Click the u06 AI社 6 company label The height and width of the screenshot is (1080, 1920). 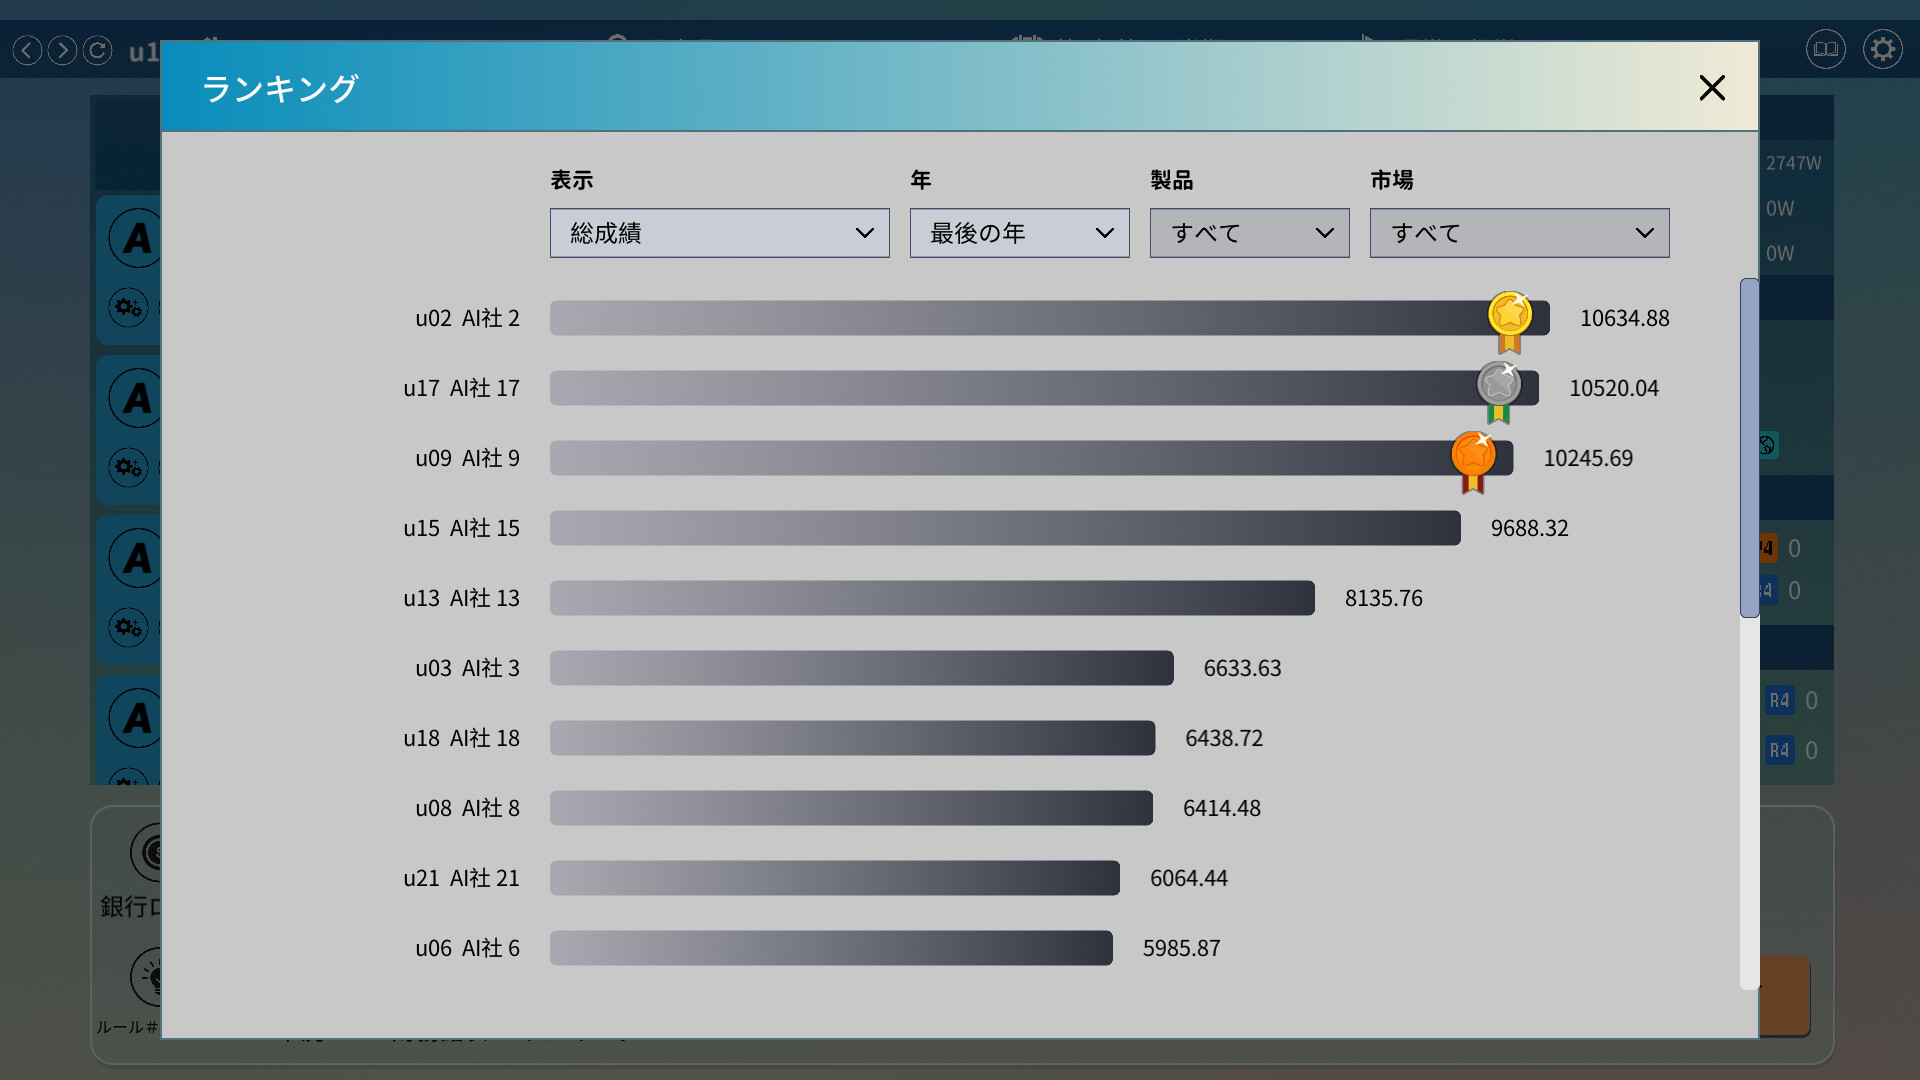[467, 948]
